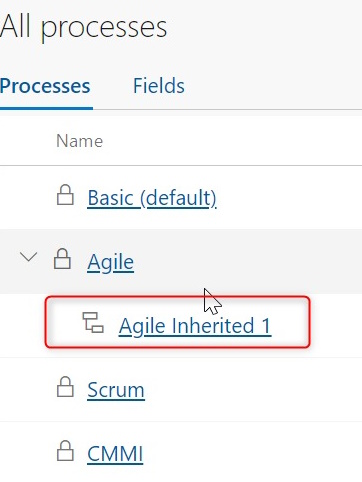Collapse the Agile process chevron

tap(28, 257)
